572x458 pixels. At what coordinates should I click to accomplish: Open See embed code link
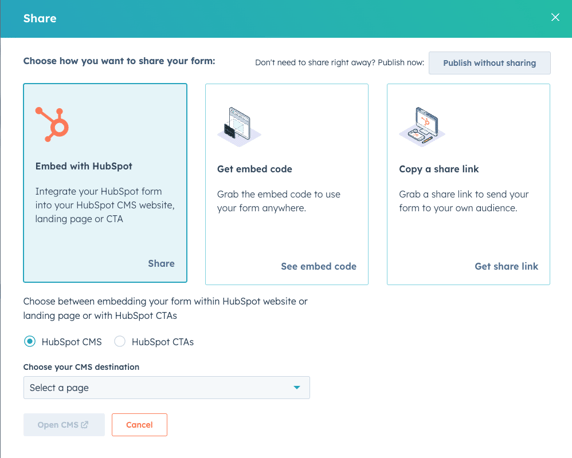point(318,266)
